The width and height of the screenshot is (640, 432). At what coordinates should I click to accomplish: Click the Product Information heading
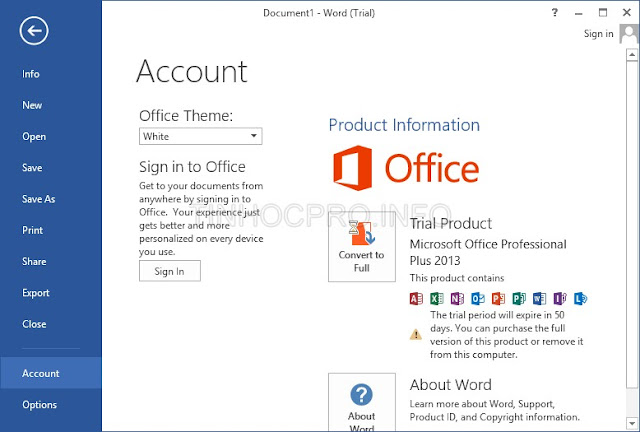click(404, 125)
